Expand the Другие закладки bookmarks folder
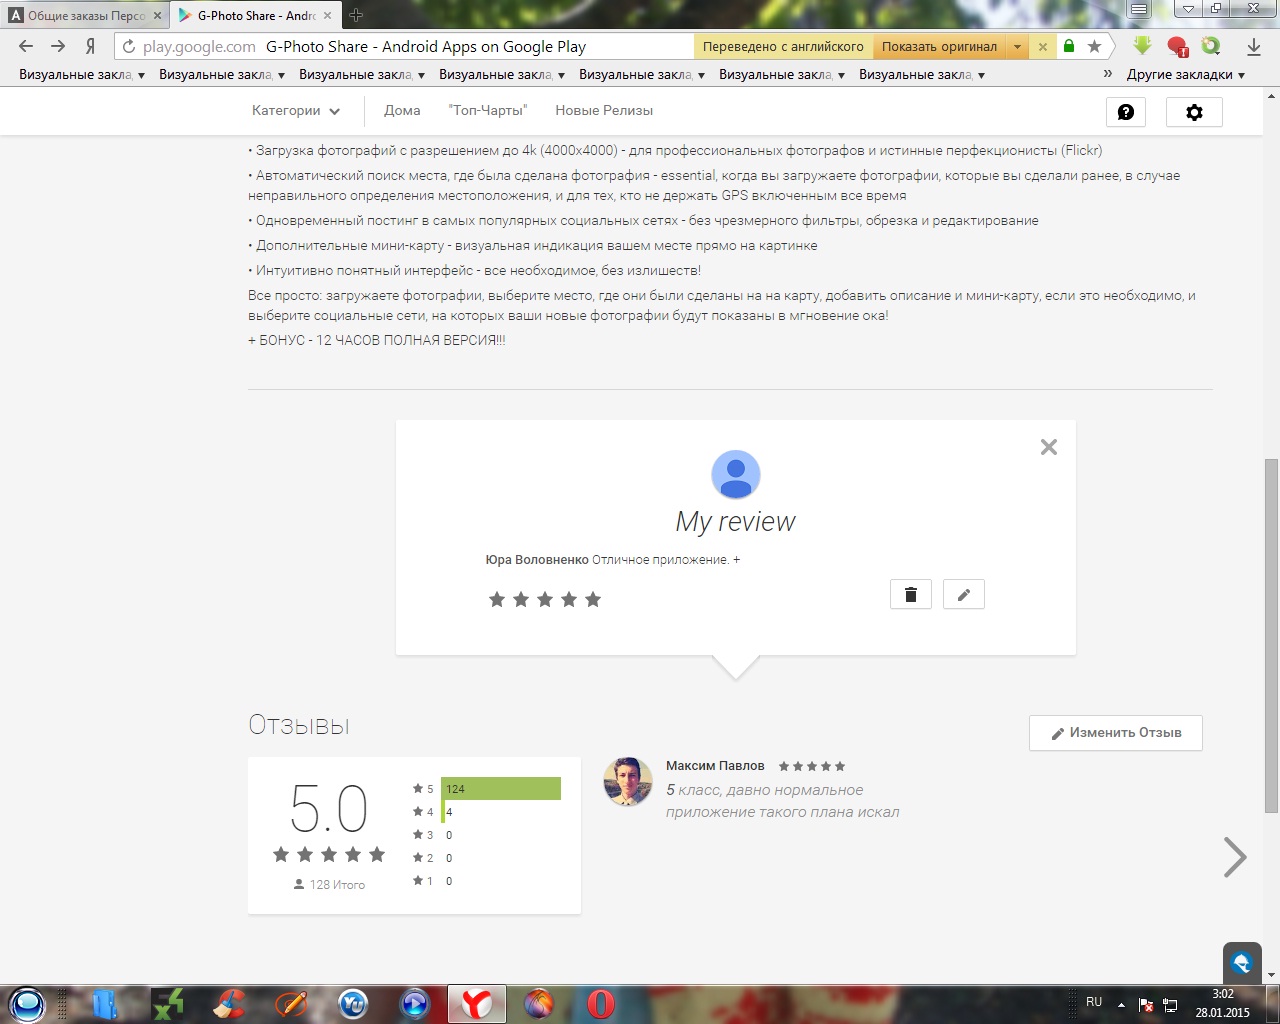The height and width of the screenshot is (1024, 1280). point(1186,75)
